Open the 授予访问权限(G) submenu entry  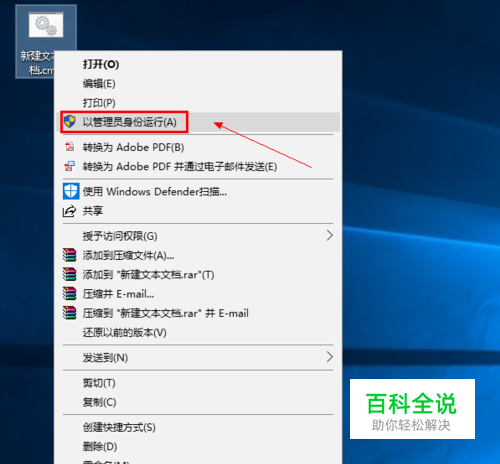click(x=198, y=236)
